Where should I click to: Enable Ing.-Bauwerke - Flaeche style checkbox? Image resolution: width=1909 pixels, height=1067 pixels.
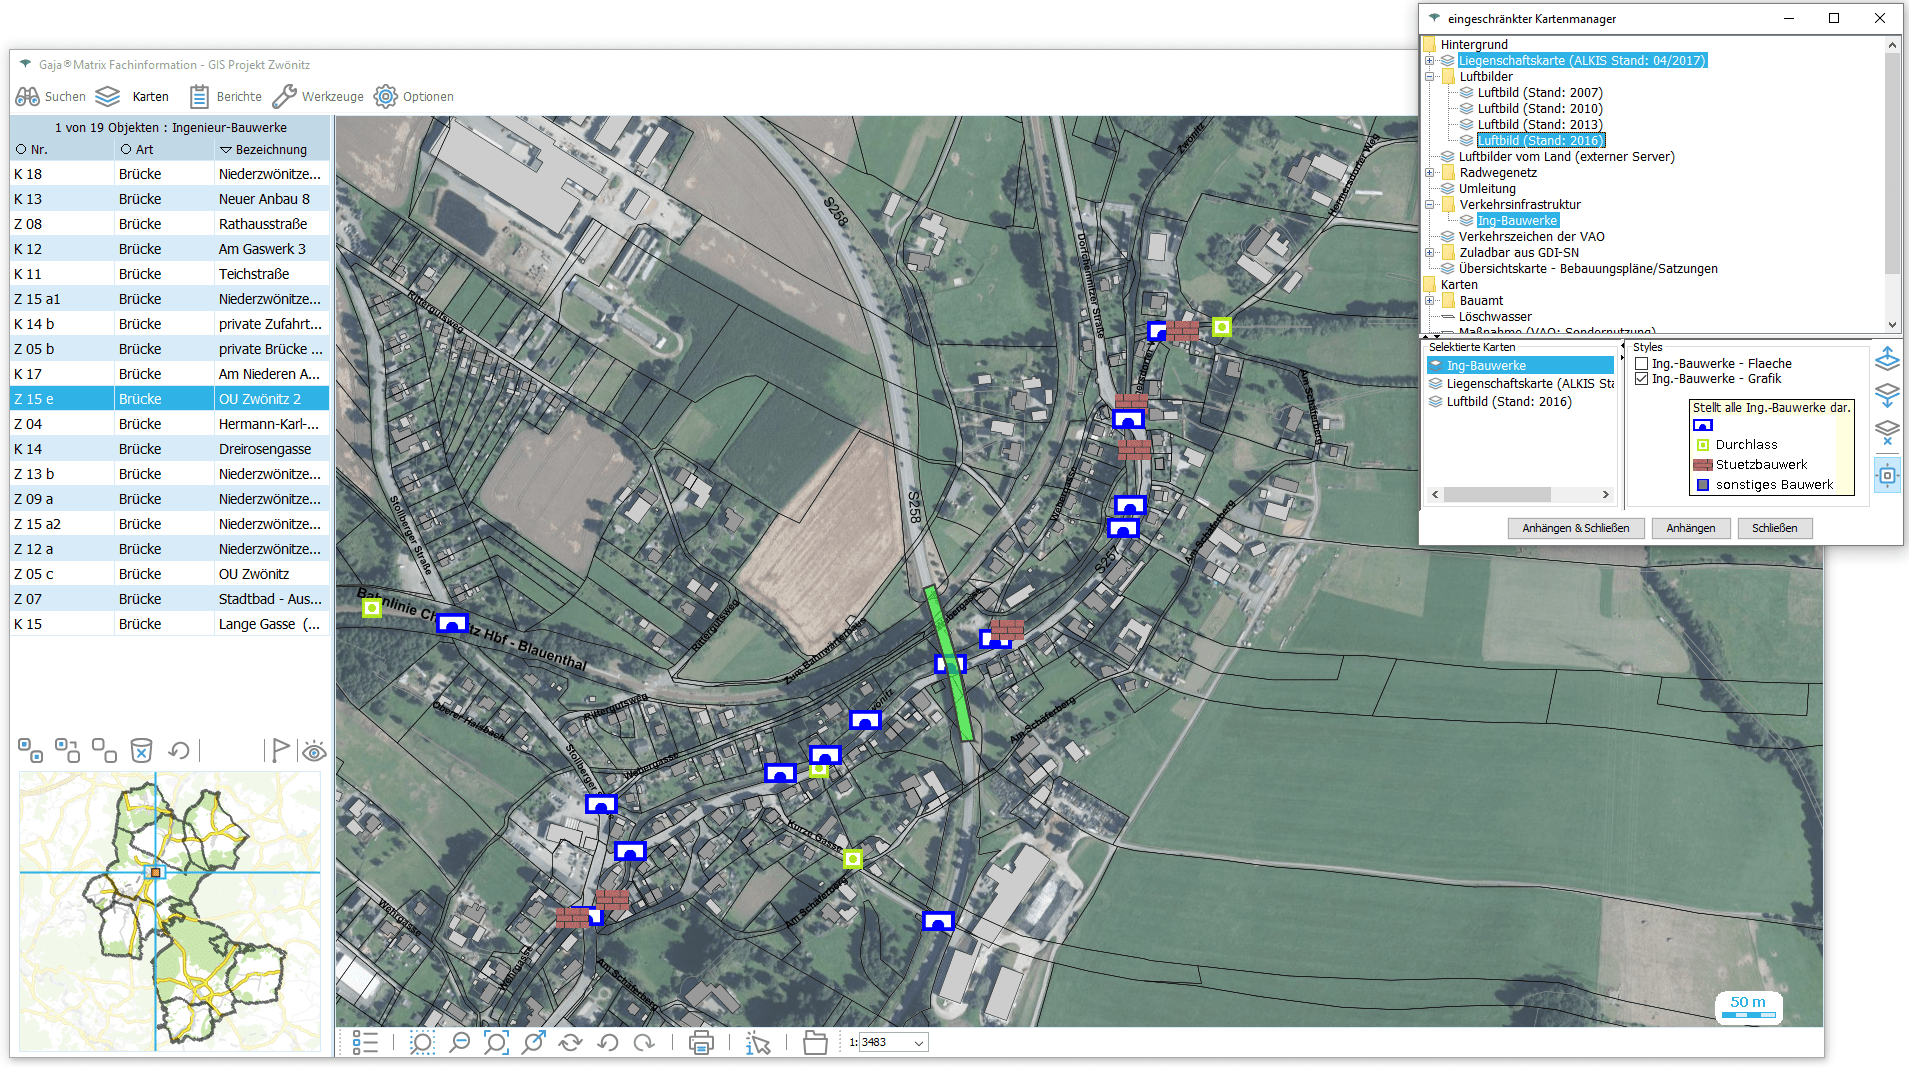1641,364
